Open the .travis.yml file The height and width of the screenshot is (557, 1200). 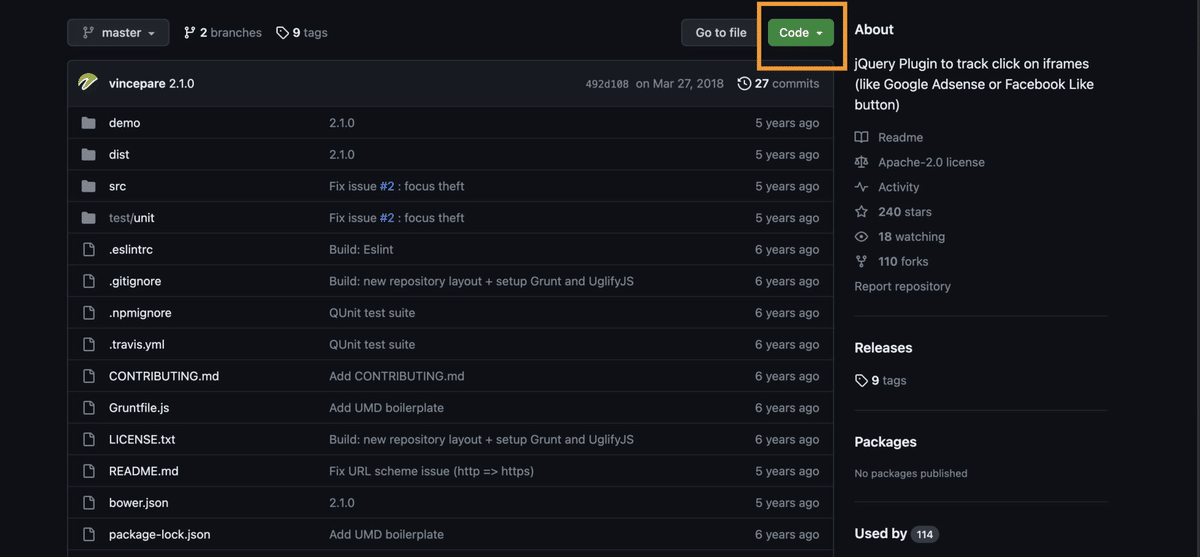click(x=137, y=345)
